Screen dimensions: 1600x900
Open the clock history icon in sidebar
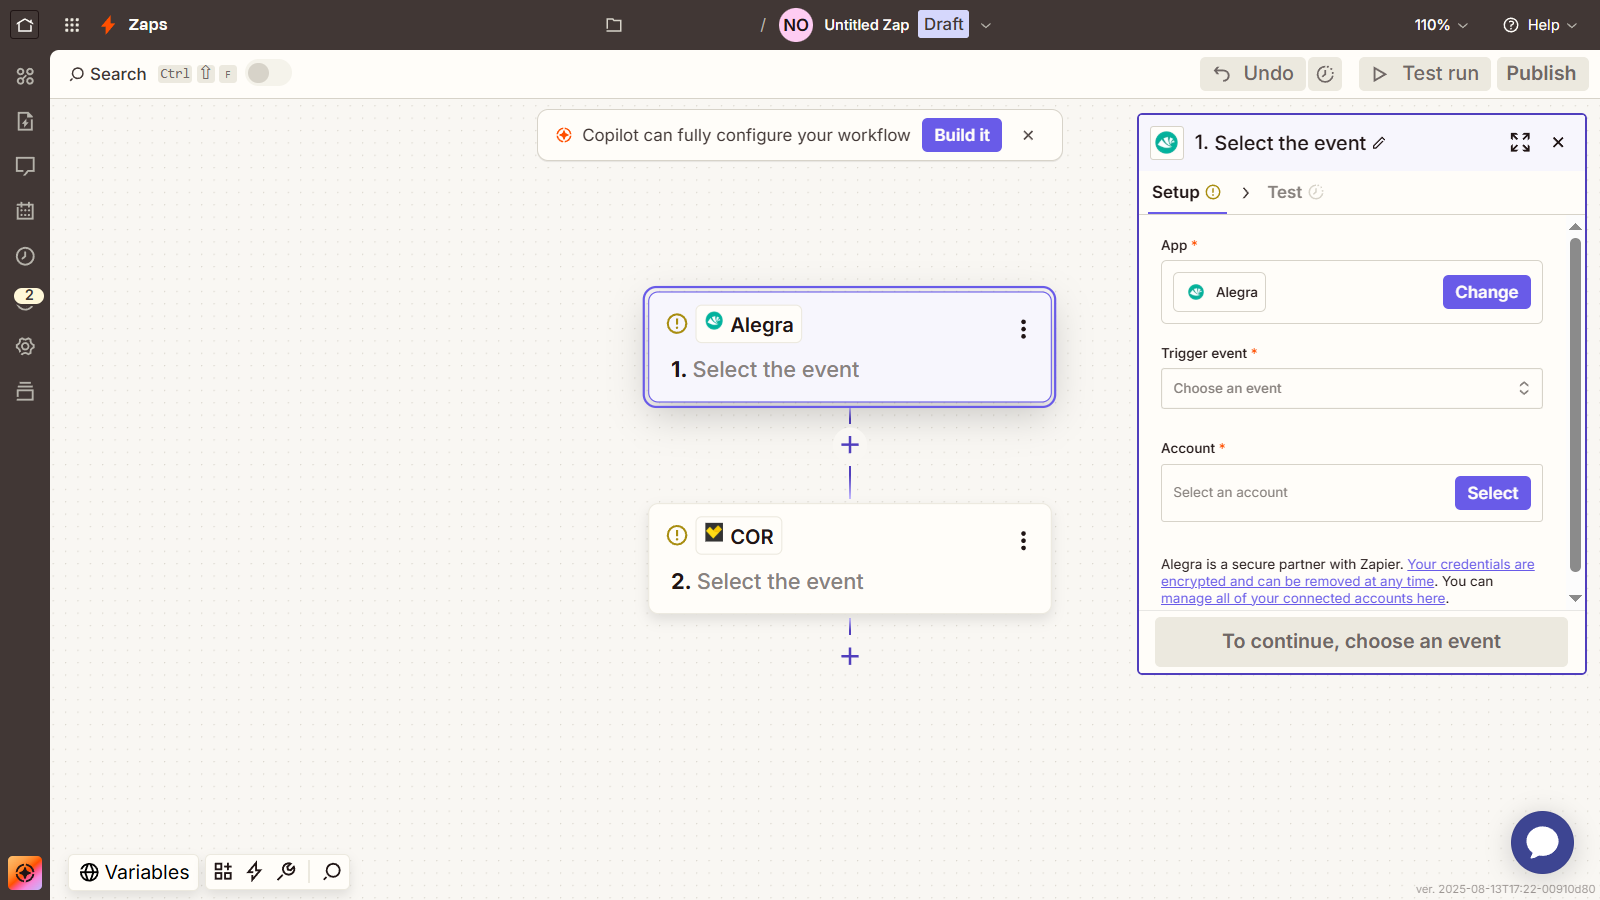point(25,256)
